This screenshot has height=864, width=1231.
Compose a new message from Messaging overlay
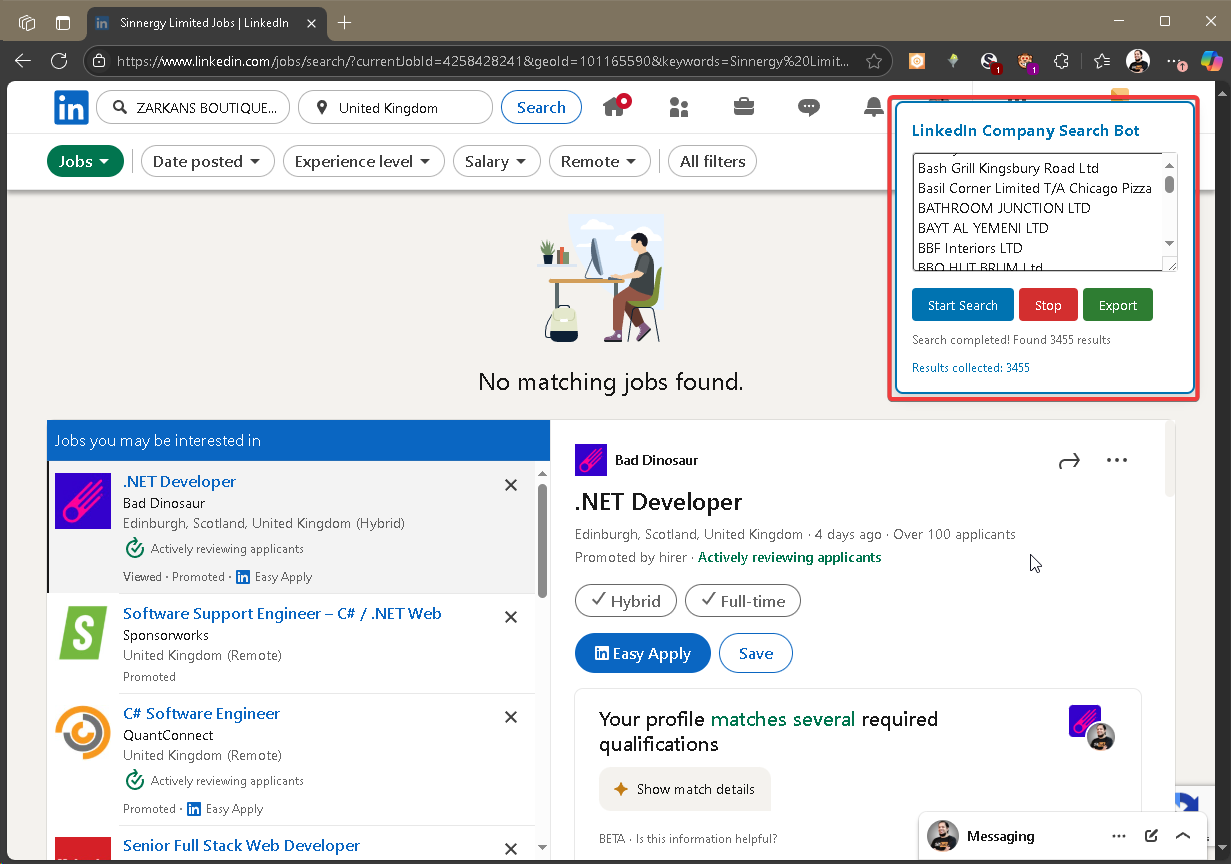click(x=1151, y=836)
